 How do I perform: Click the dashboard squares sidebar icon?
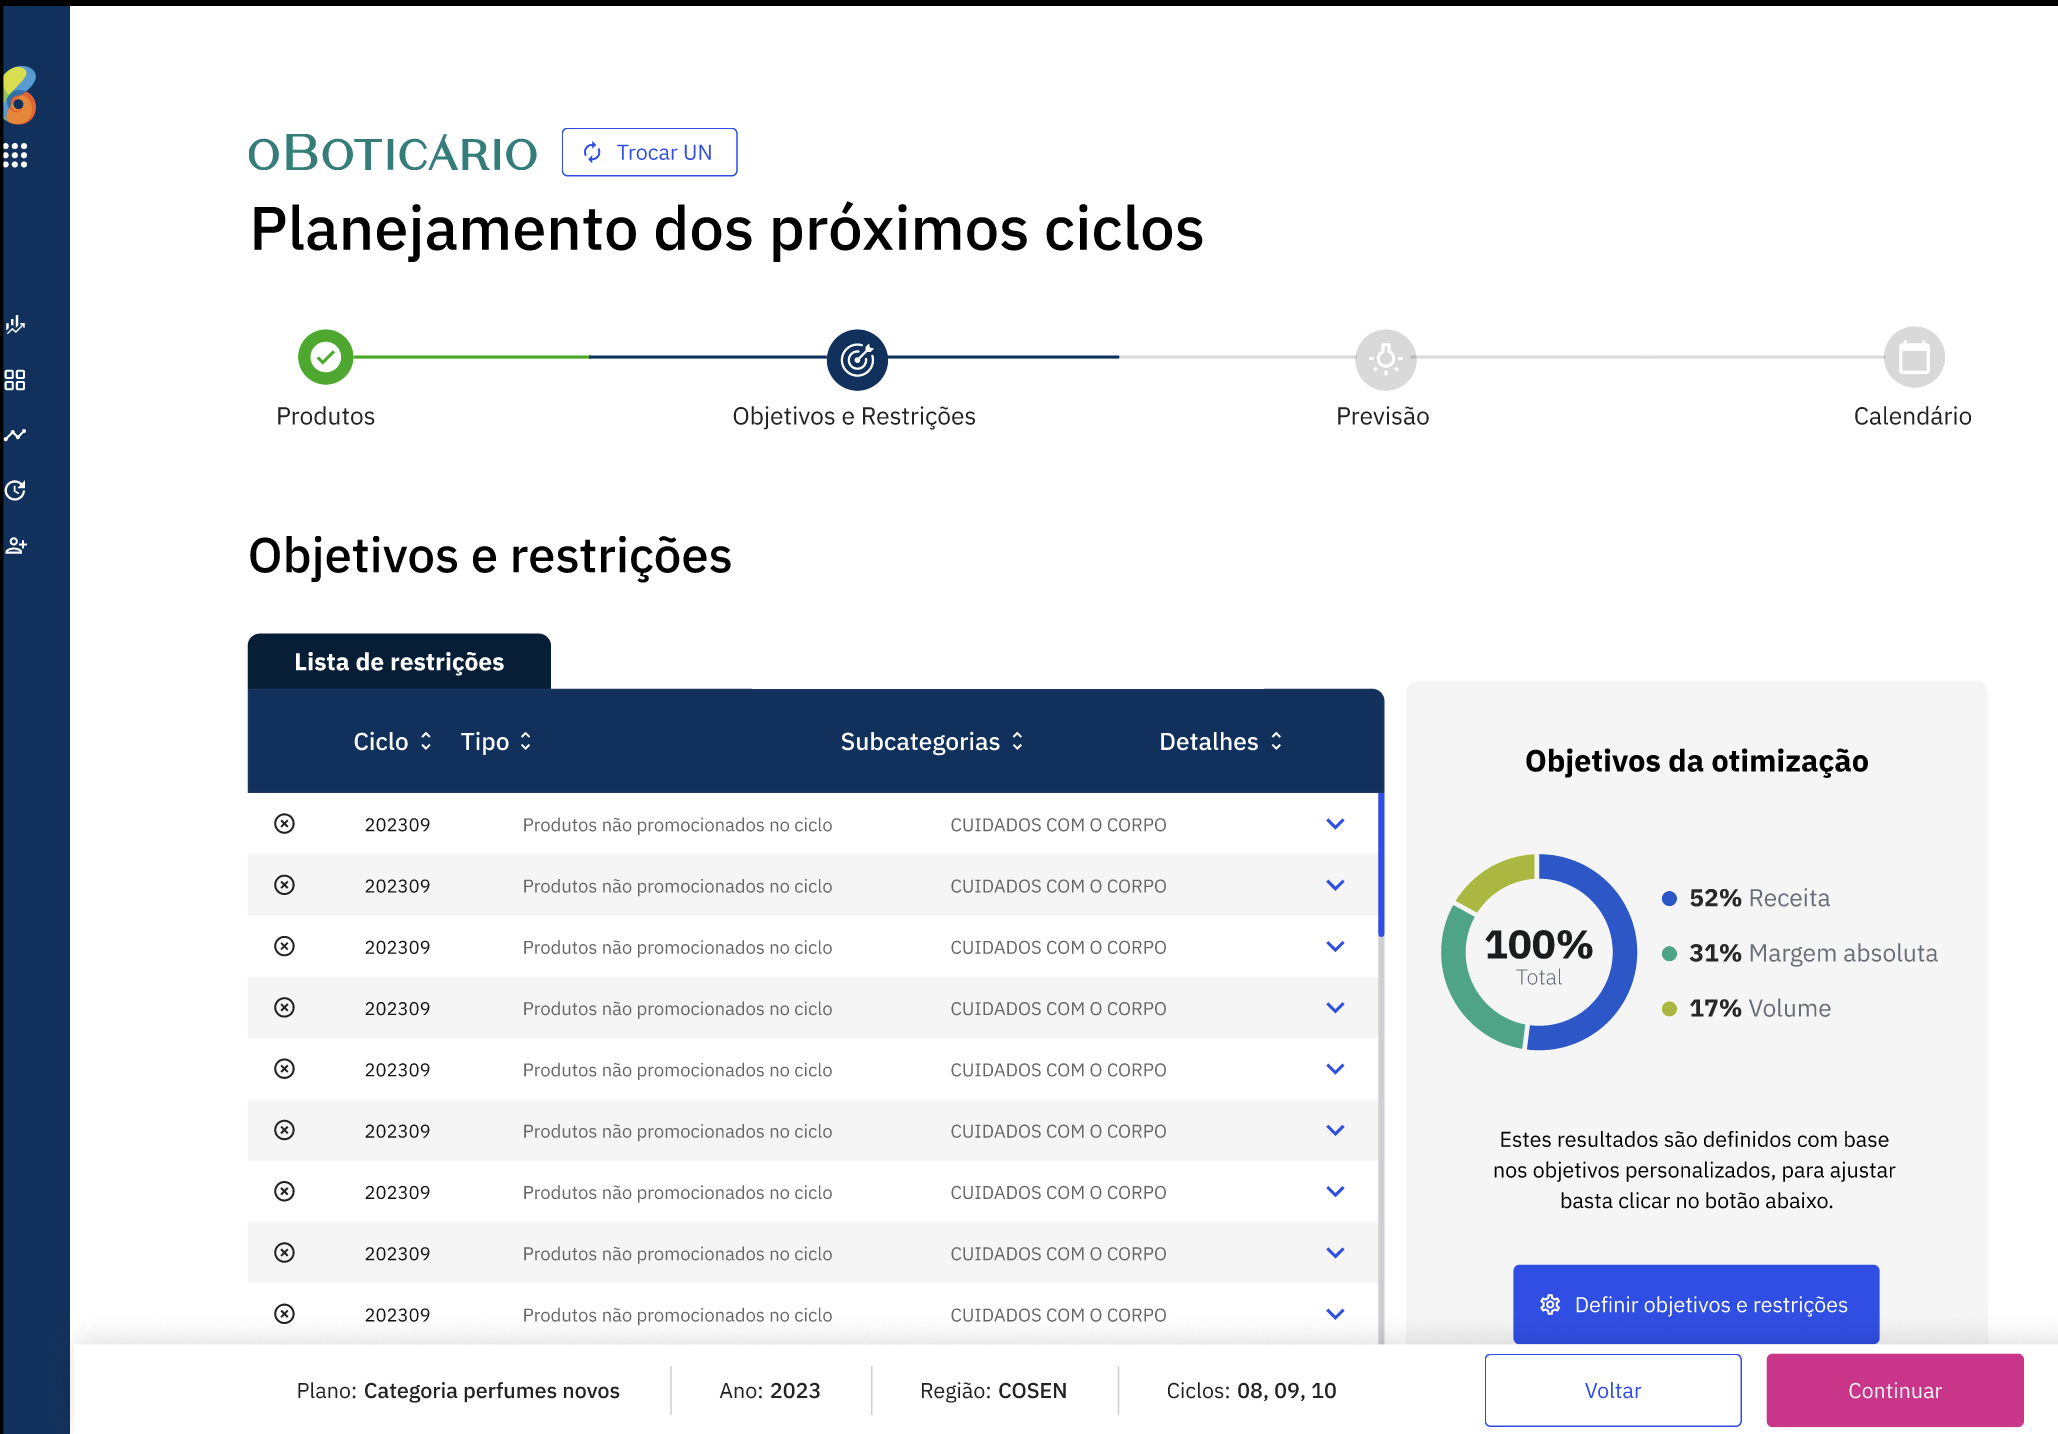click(x=15, y=380)
